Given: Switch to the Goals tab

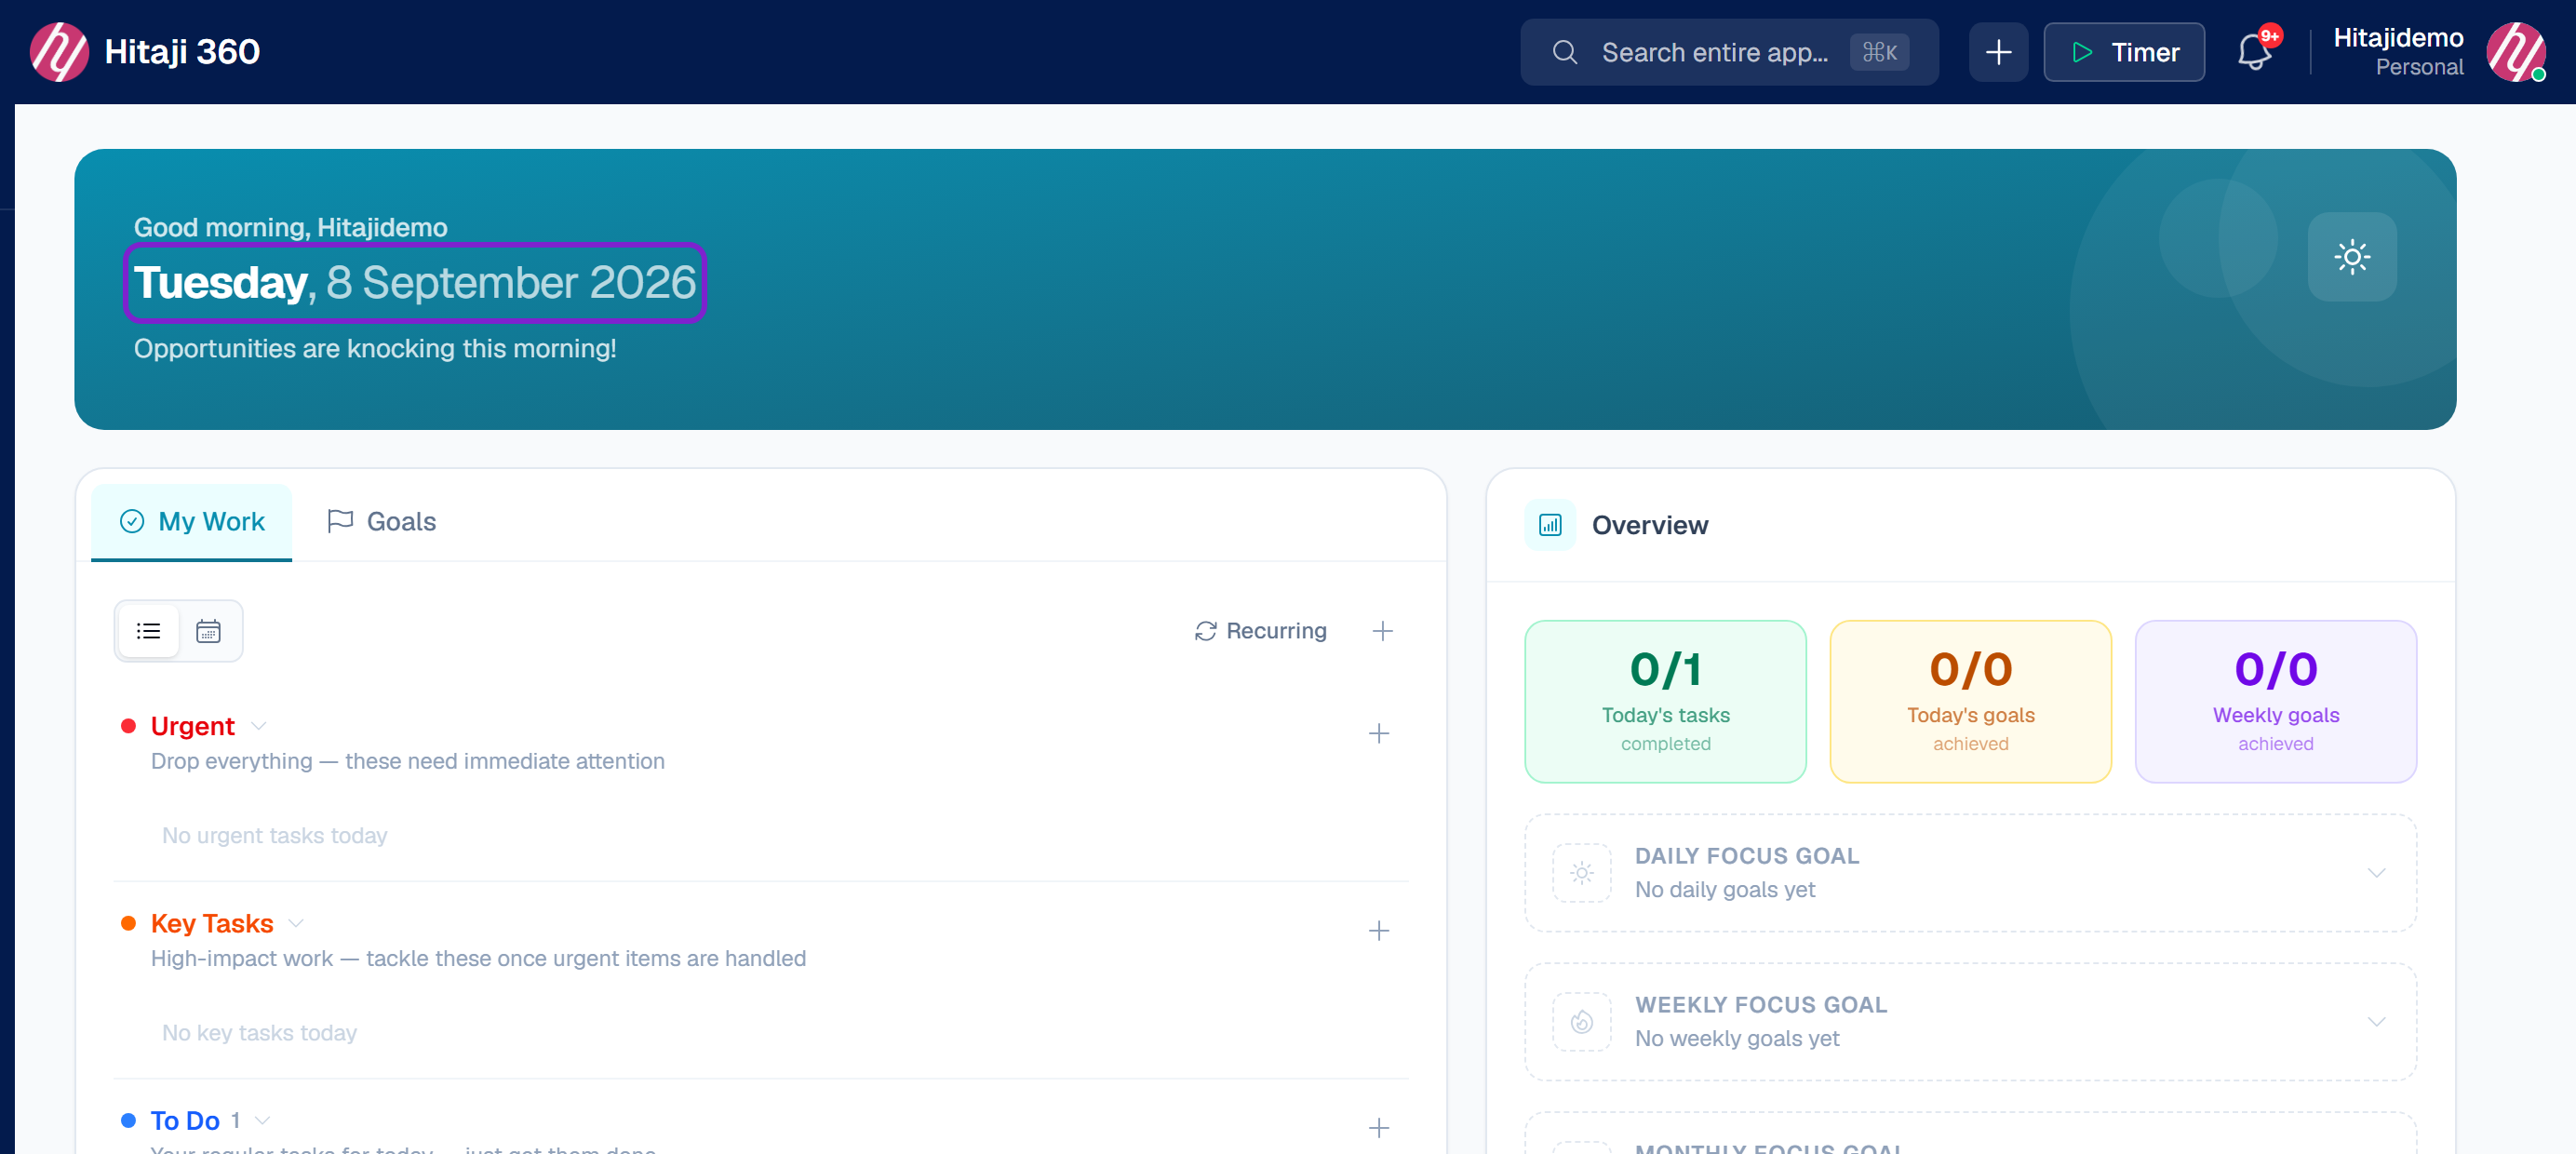Looking at the screenshot, I should pyautogui.click(x=382, y=522).
